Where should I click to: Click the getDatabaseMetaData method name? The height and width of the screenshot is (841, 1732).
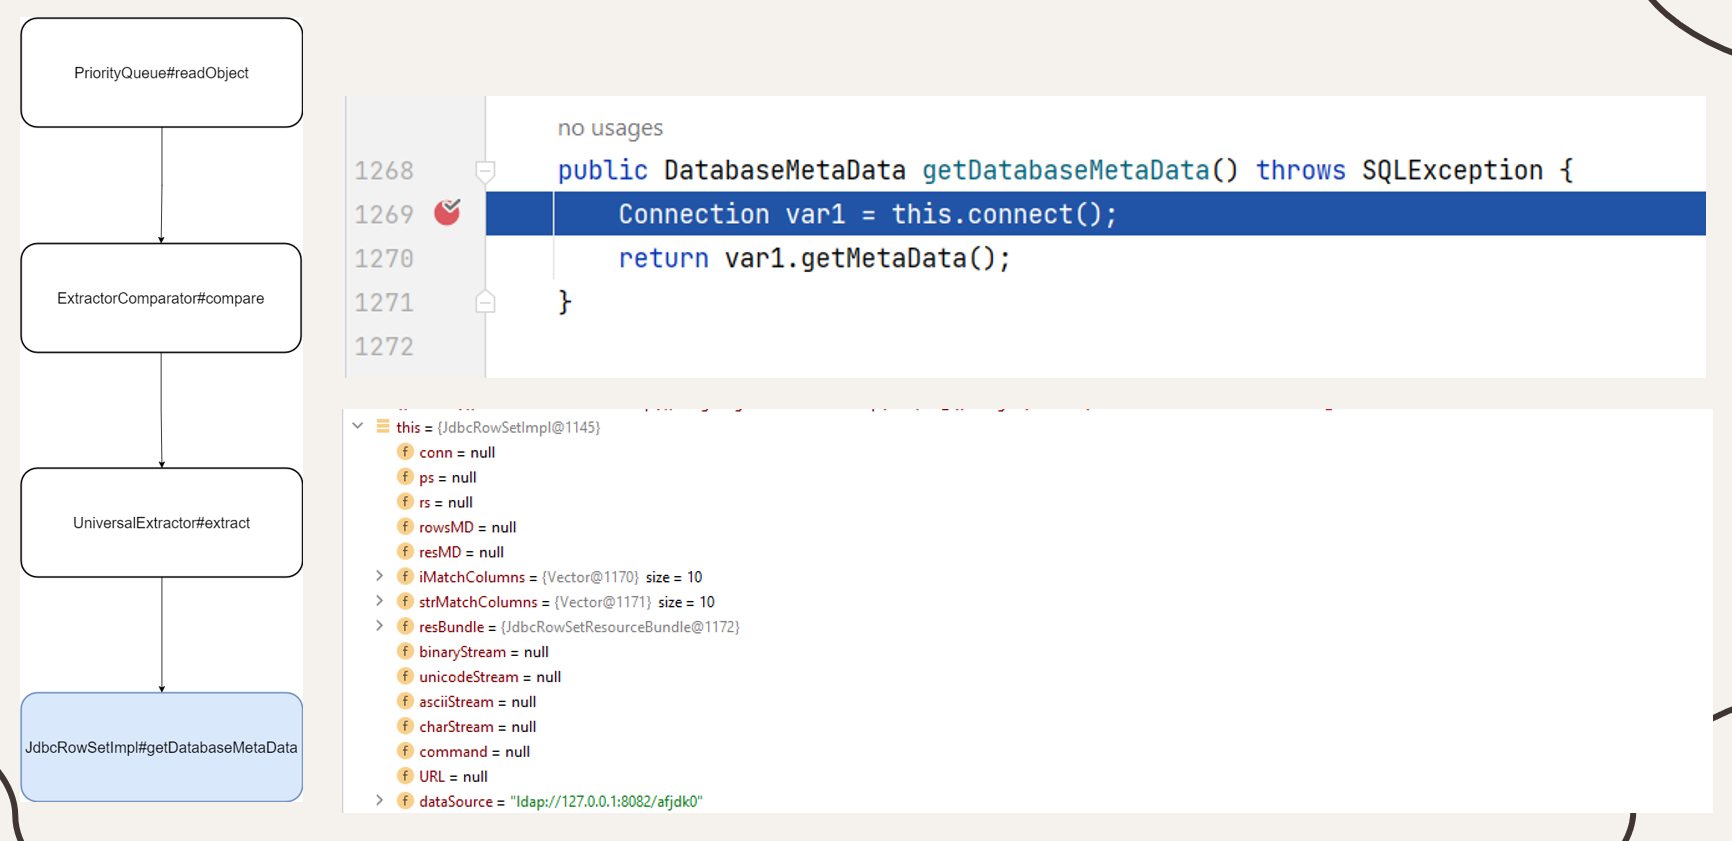tap(1066, 170)
